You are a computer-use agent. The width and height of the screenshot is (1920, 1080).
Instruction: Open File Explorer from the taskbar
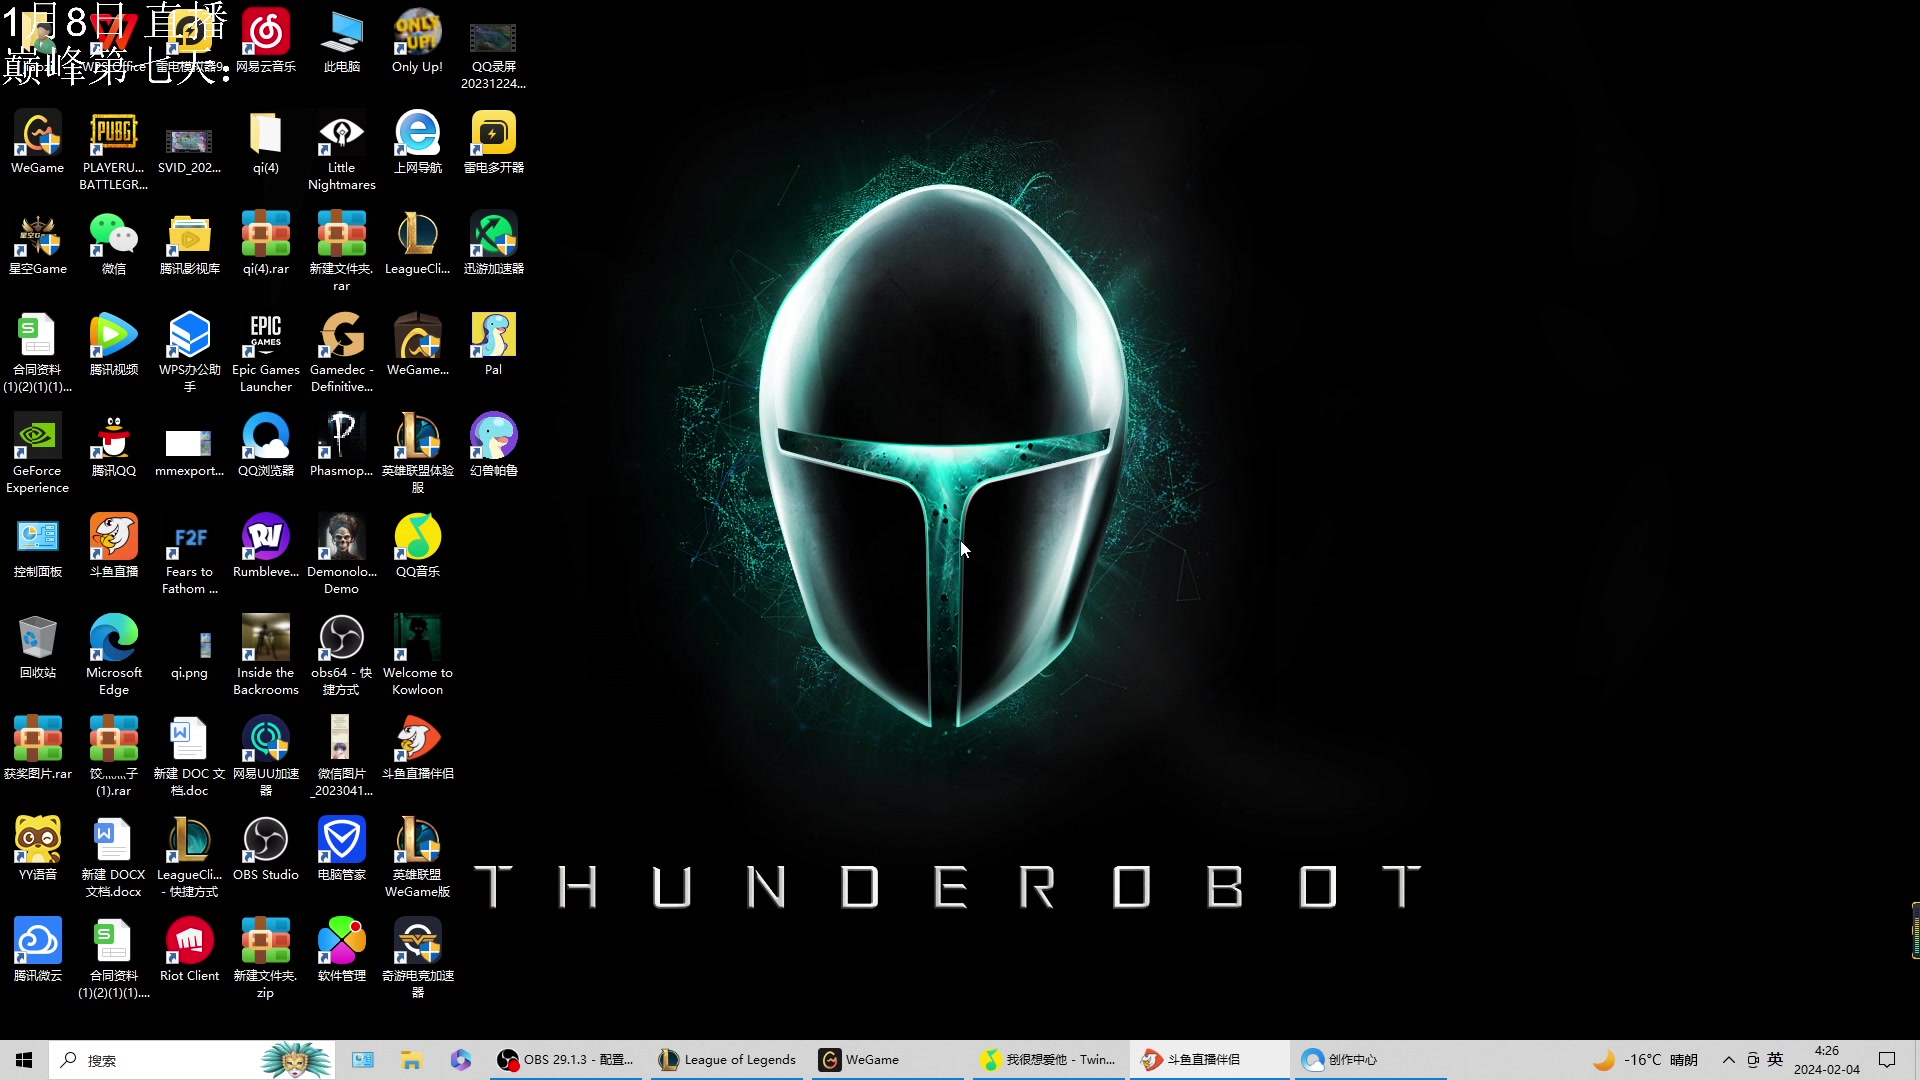click(x=411, y=1060)
